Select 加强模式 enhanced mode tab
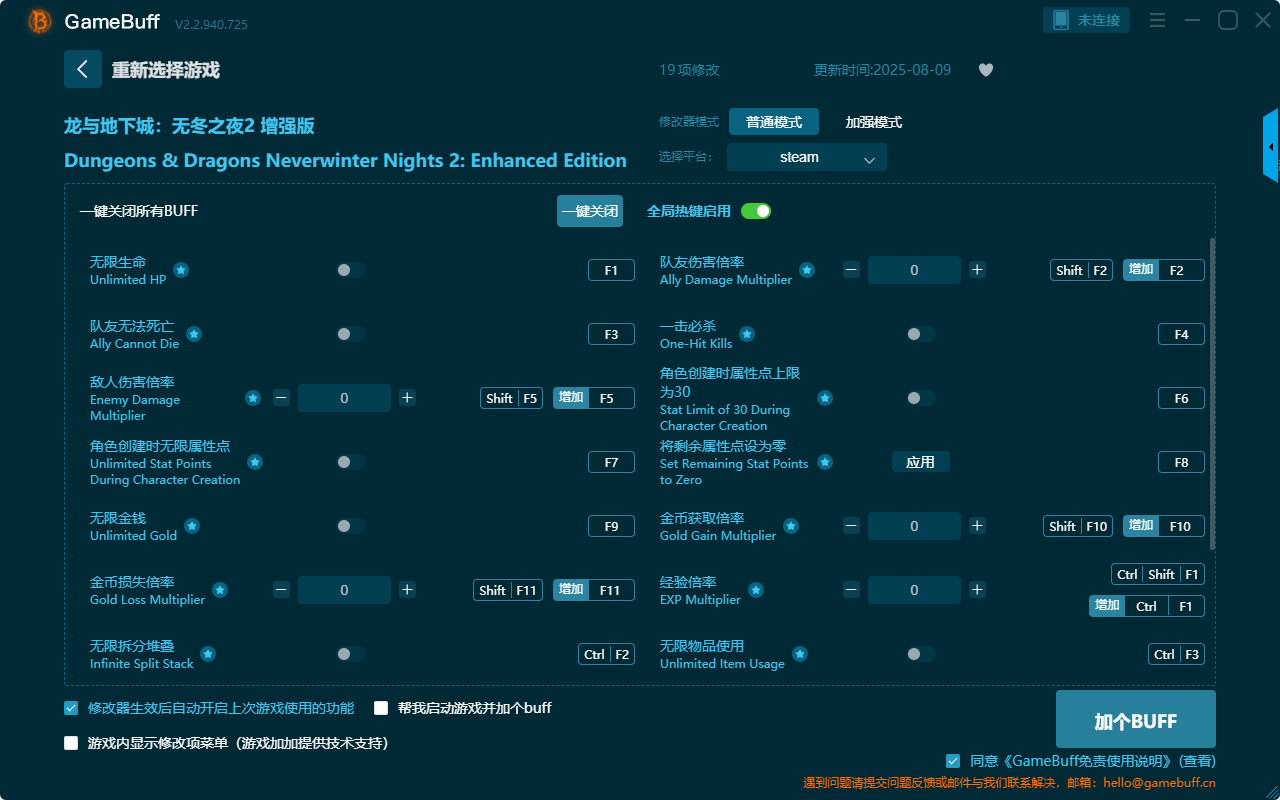Viewport: 1280px width, 800px height. click(874, 122)
